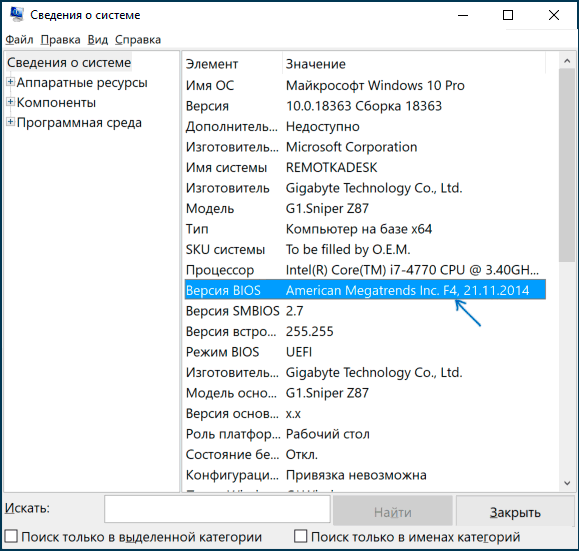Open the Вид menu
The image size is (579, 551).
pyautogui.click(x=98, y=40)
